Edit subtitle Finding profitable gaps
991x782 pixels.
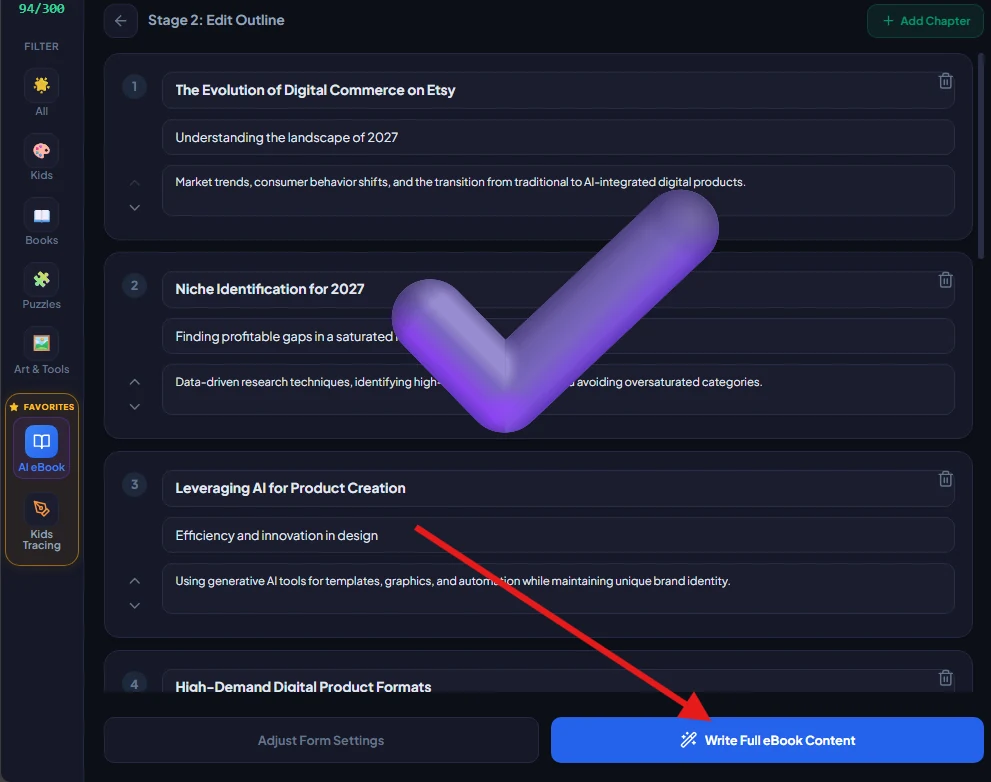coord(558,336)
